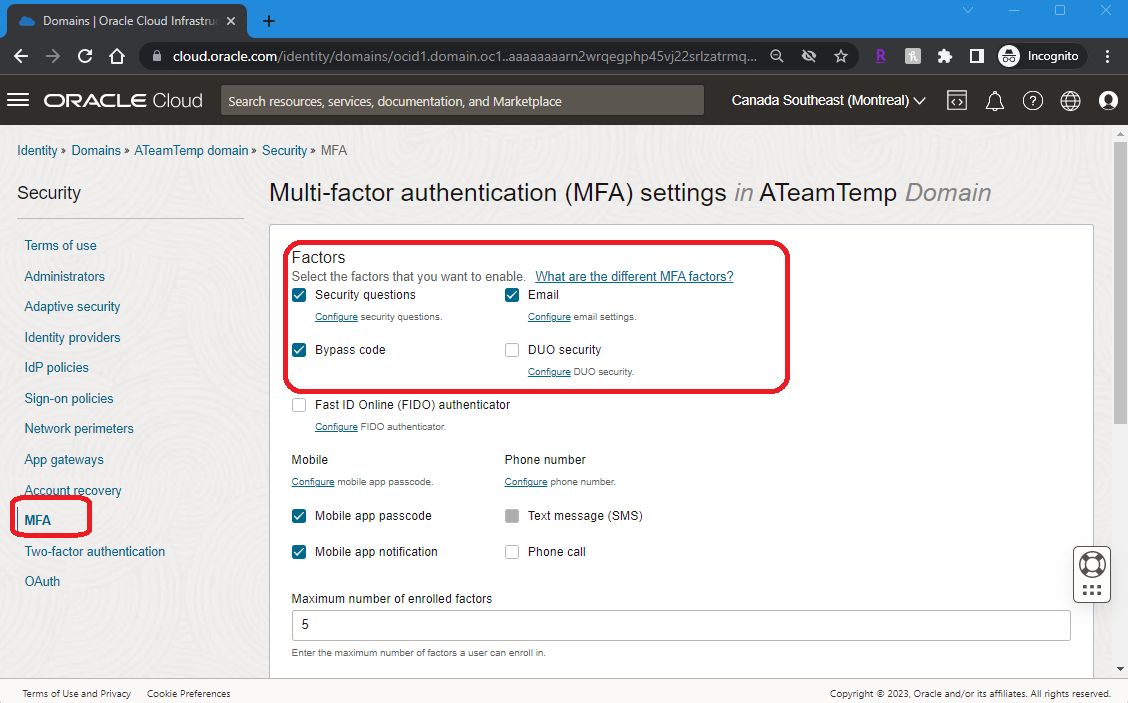Open Sign-on policies in the Security sidebar
The image size is (1128, 703).
coord(69,398)
